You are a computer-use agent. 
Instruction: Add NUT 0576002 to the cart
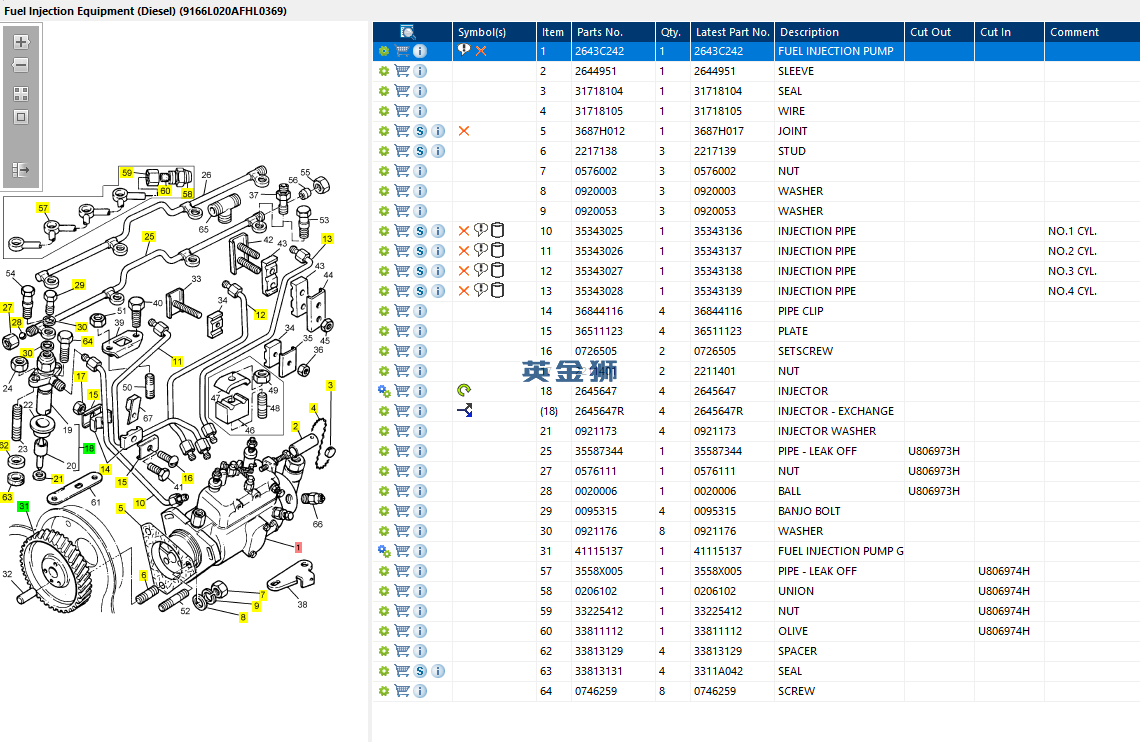(x=402, y=171)
